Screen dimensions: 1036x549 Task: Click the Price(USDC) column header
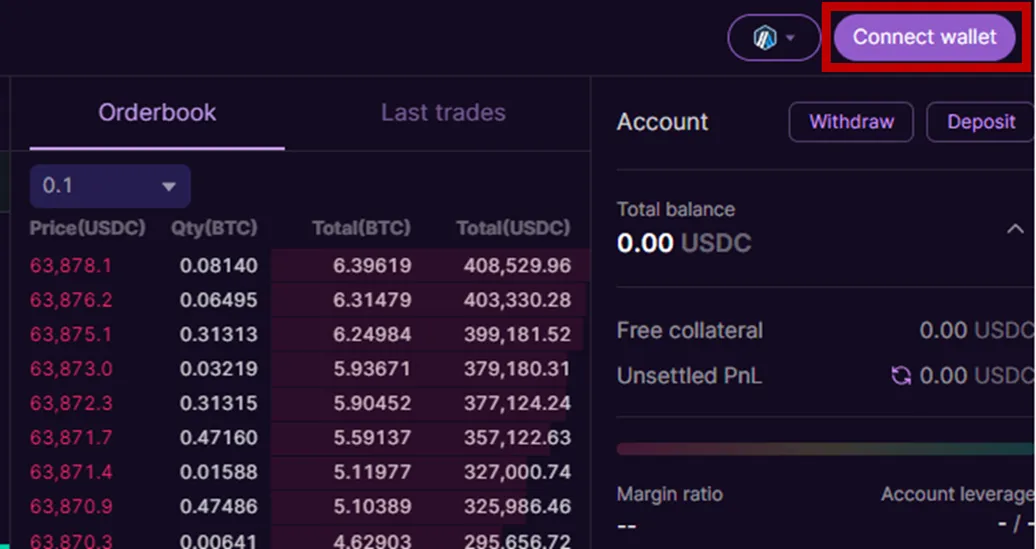tap(87, 229)
